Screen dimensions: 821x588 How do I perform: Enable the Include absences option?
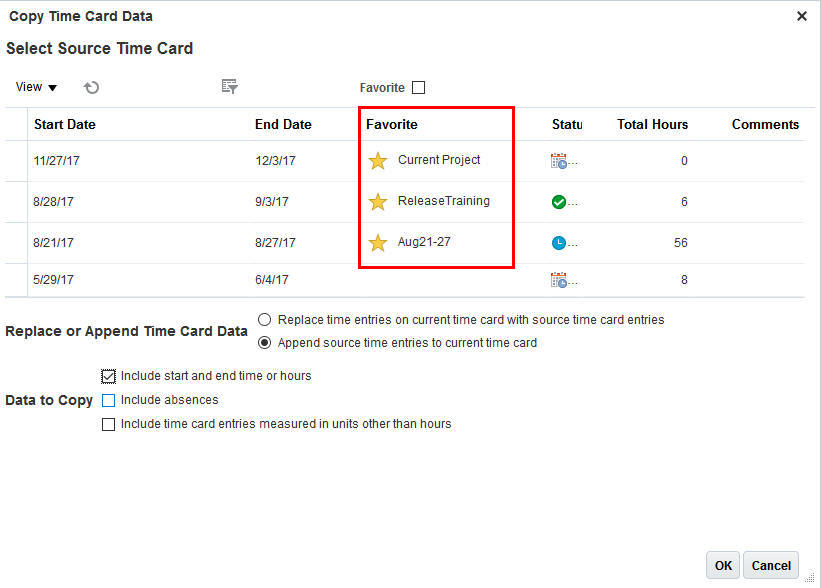point(108,400)
